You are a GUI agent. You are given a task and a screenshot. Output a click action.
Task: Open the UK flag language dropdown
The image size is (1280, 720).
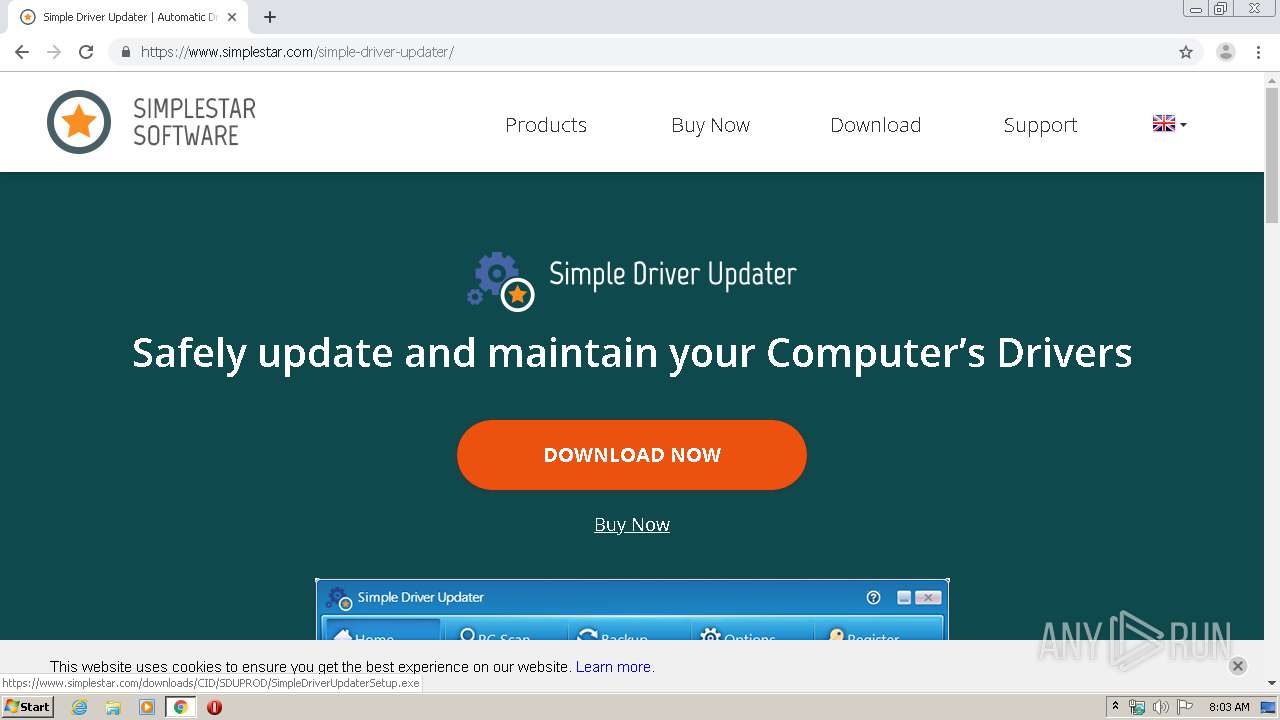click(1169, 124)
